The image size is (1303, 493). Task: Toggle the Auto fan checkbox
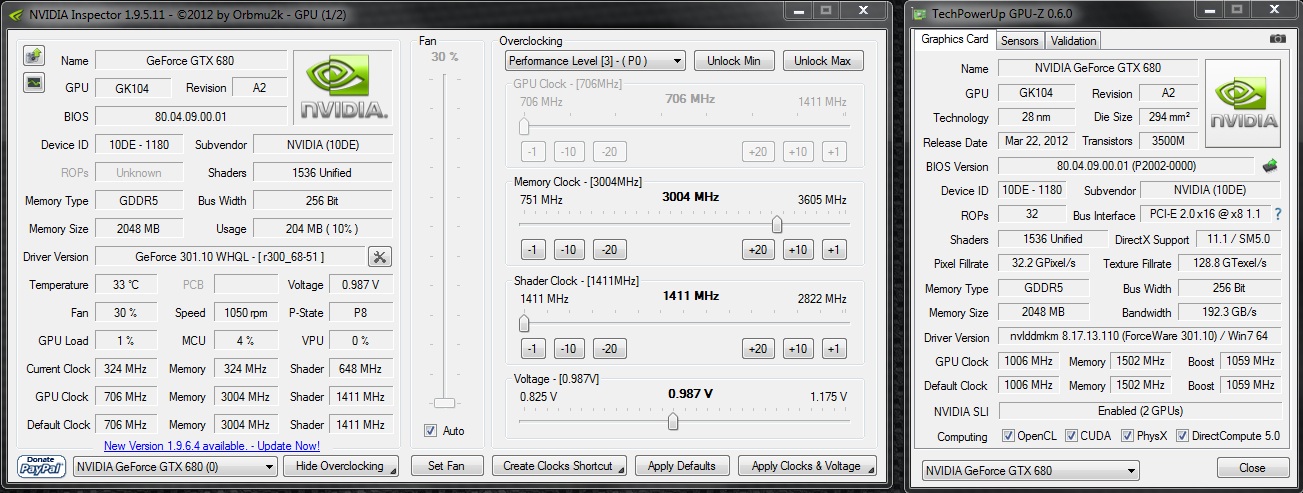click(x=430, y=431)
